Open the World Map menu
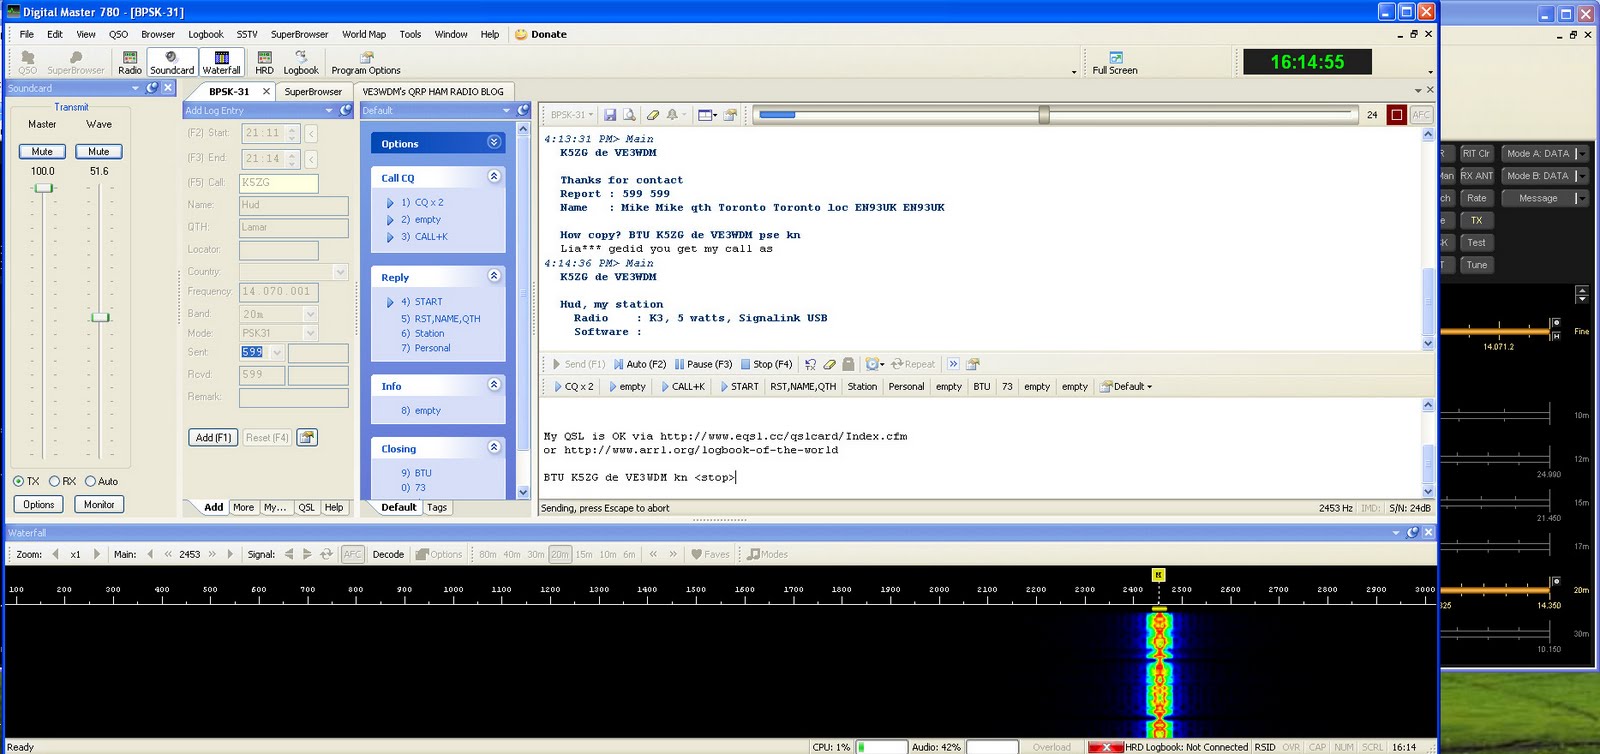The width and height of the screenshot is (1600, 754). click(x=363, y=34)
